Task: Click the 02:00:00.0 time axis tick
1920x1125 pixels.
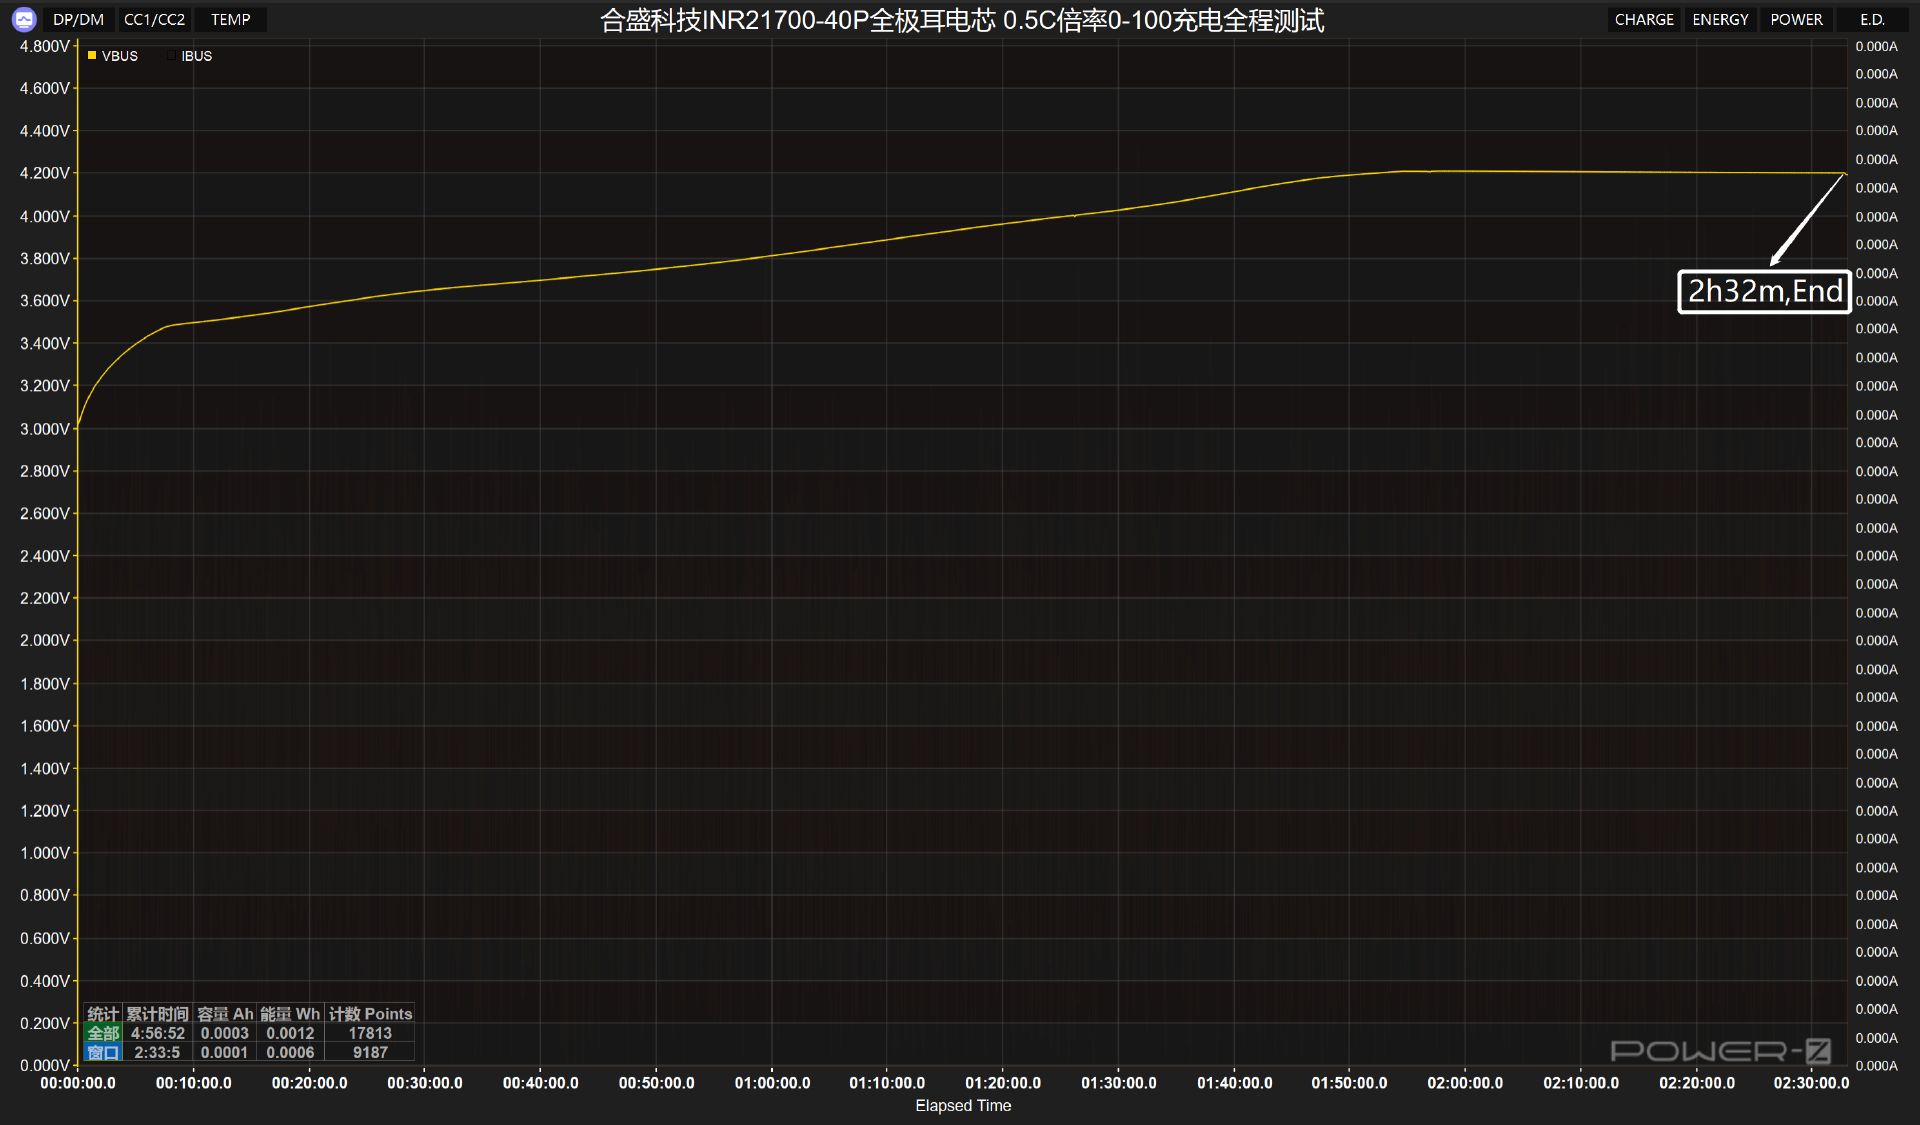Action: coord(1465,1083)
